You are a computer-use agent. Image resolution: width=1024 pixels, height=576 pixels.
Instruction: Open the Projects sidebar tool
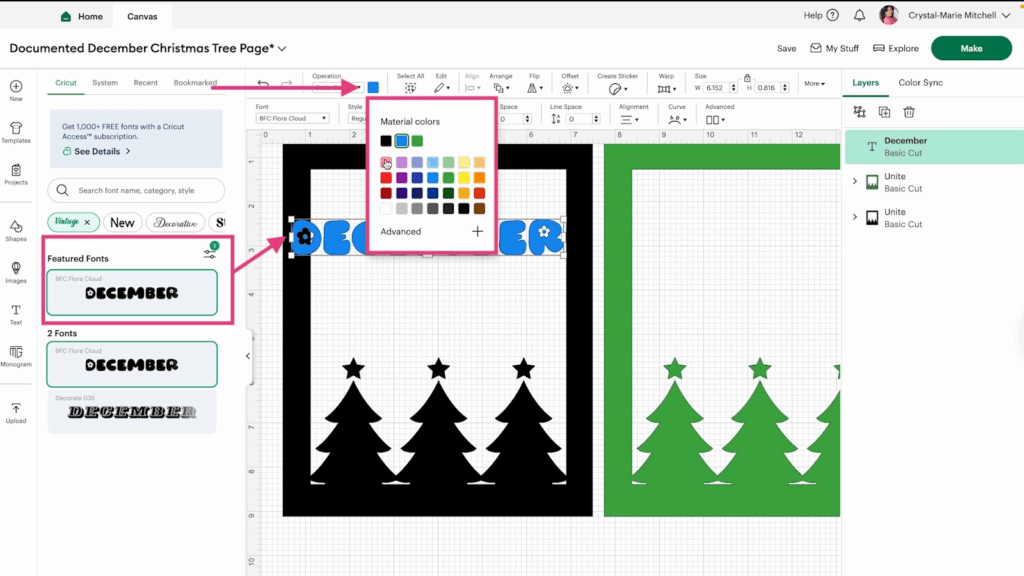tap(16, 170)
